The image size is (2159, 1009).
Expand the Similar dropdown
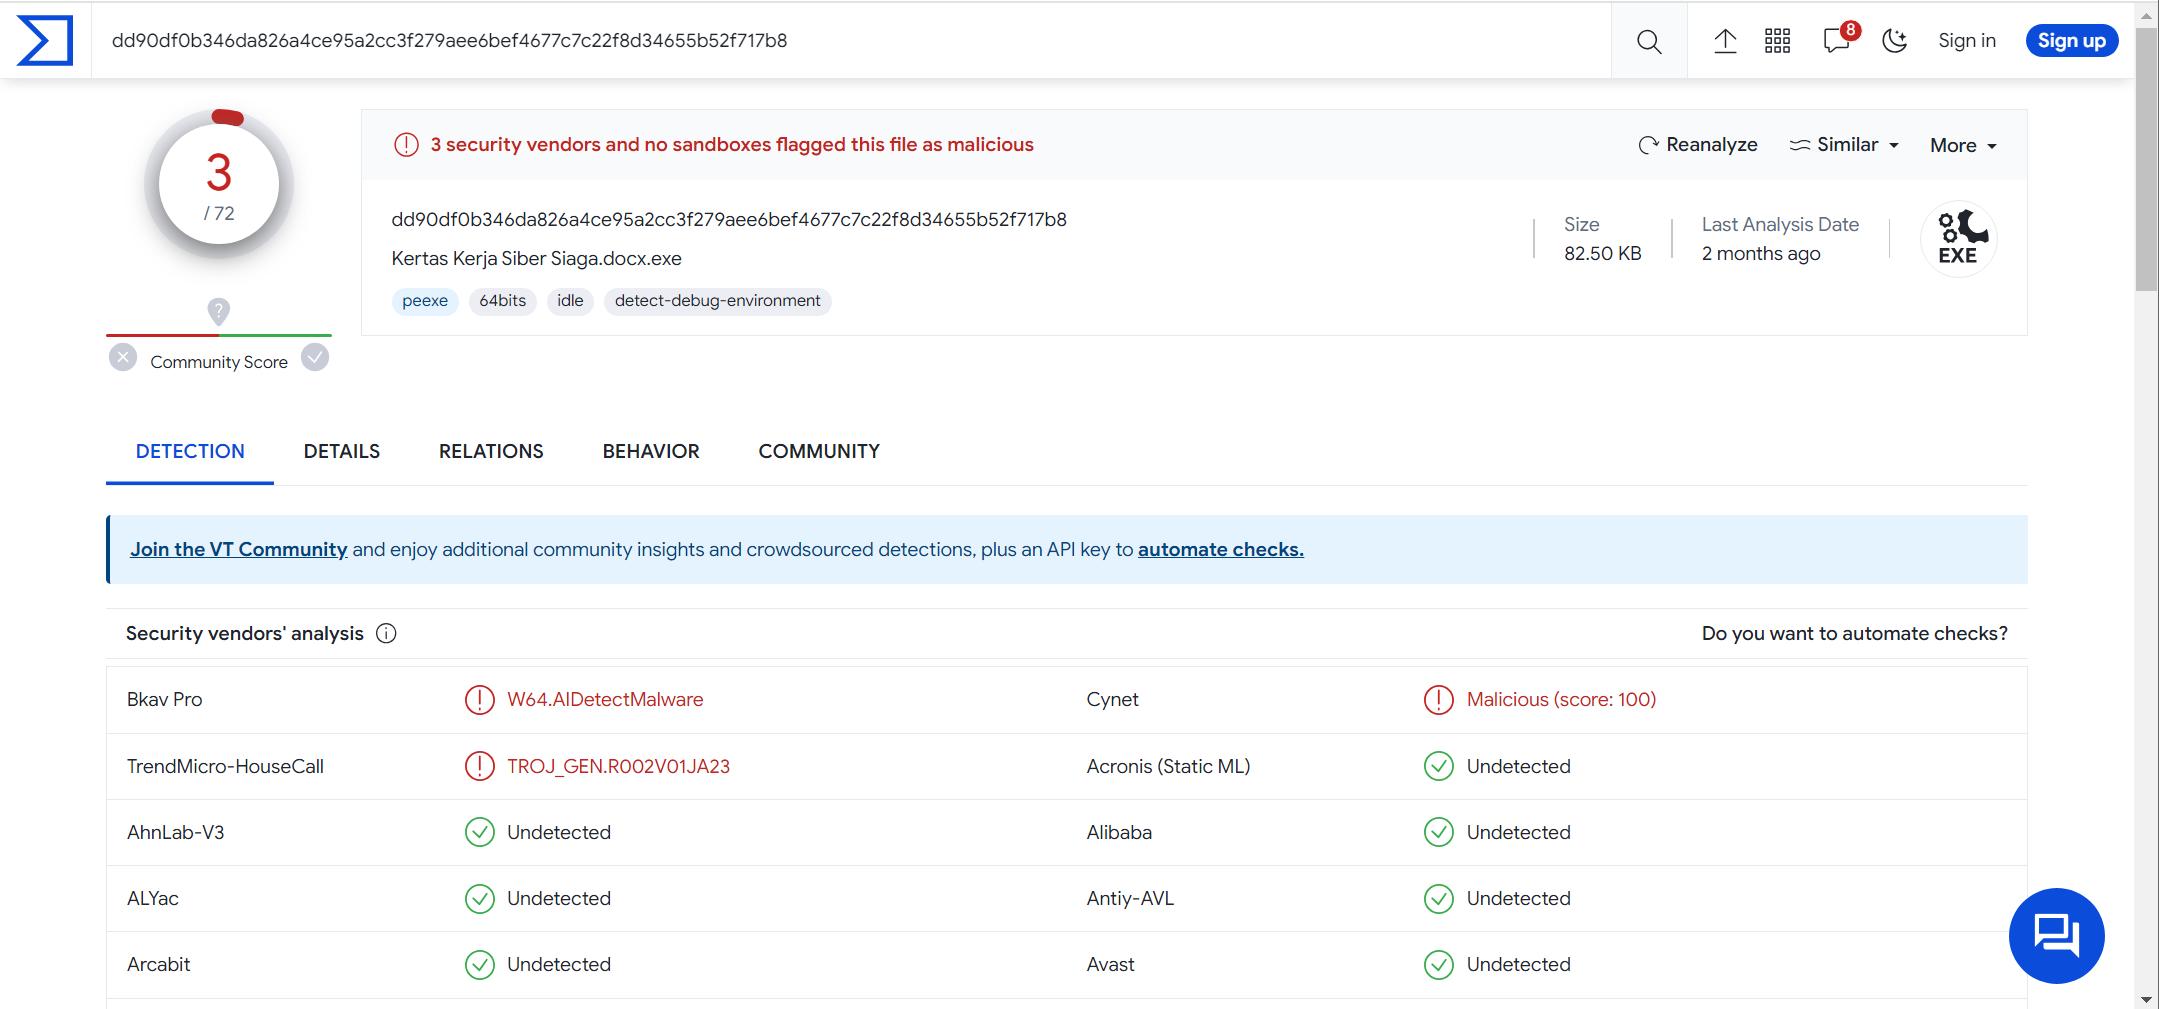point(1844,145)
